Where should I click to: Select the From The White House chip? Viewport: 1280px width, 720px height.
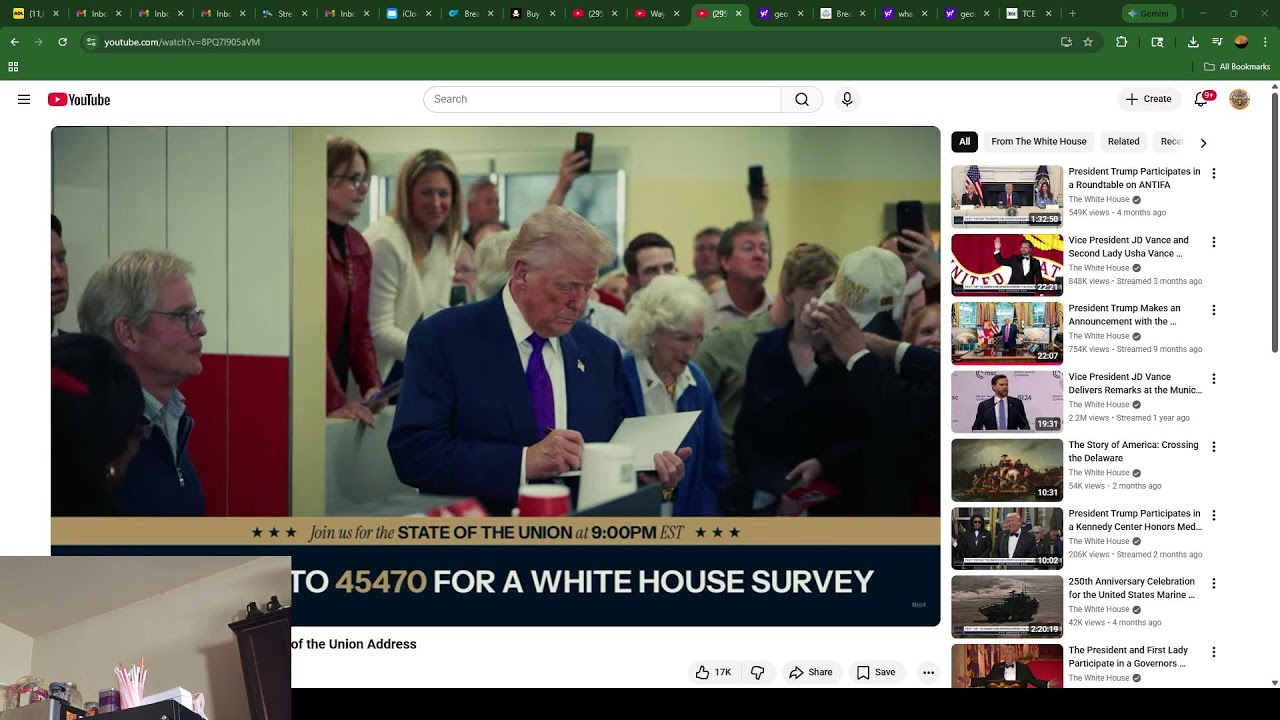tap(1038, 142)
